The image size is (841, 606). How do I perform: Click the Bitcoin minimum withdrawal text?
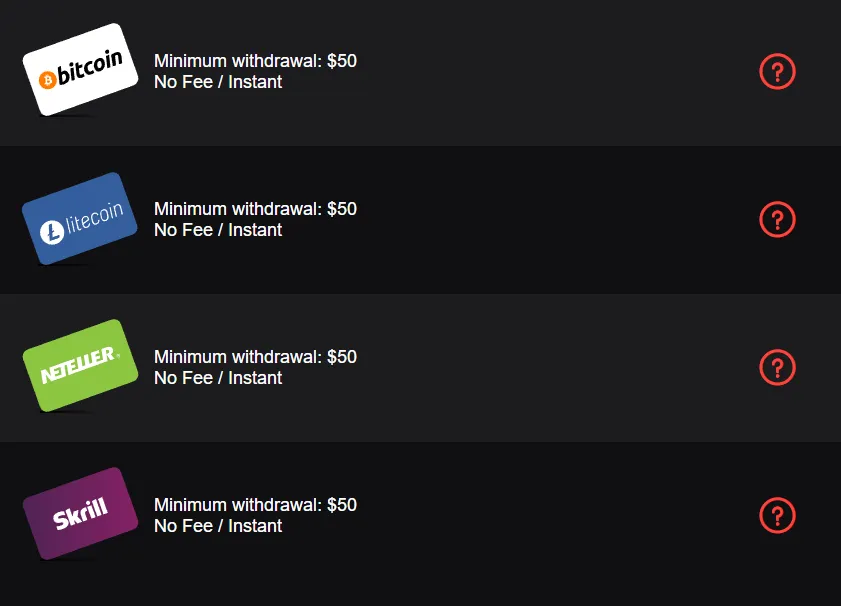coord(255,60)
